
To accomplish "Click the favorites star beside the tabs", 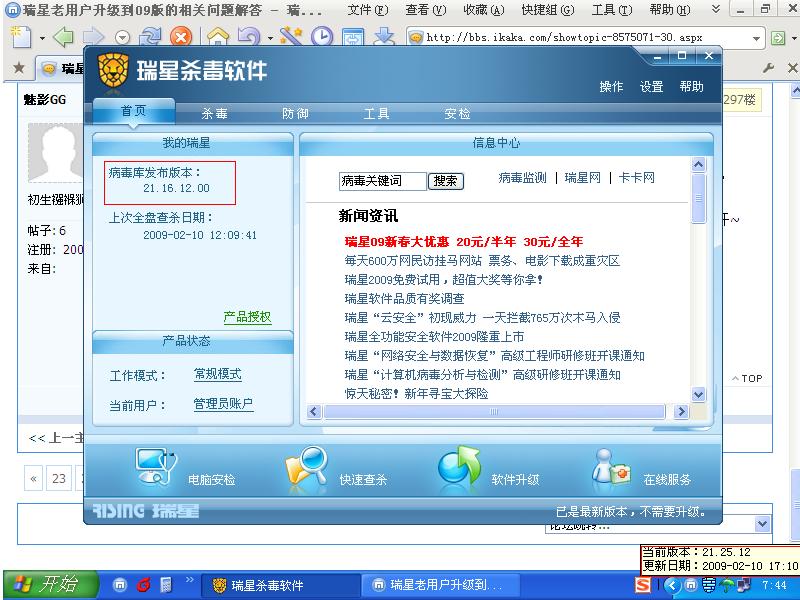I will [19, 67].
